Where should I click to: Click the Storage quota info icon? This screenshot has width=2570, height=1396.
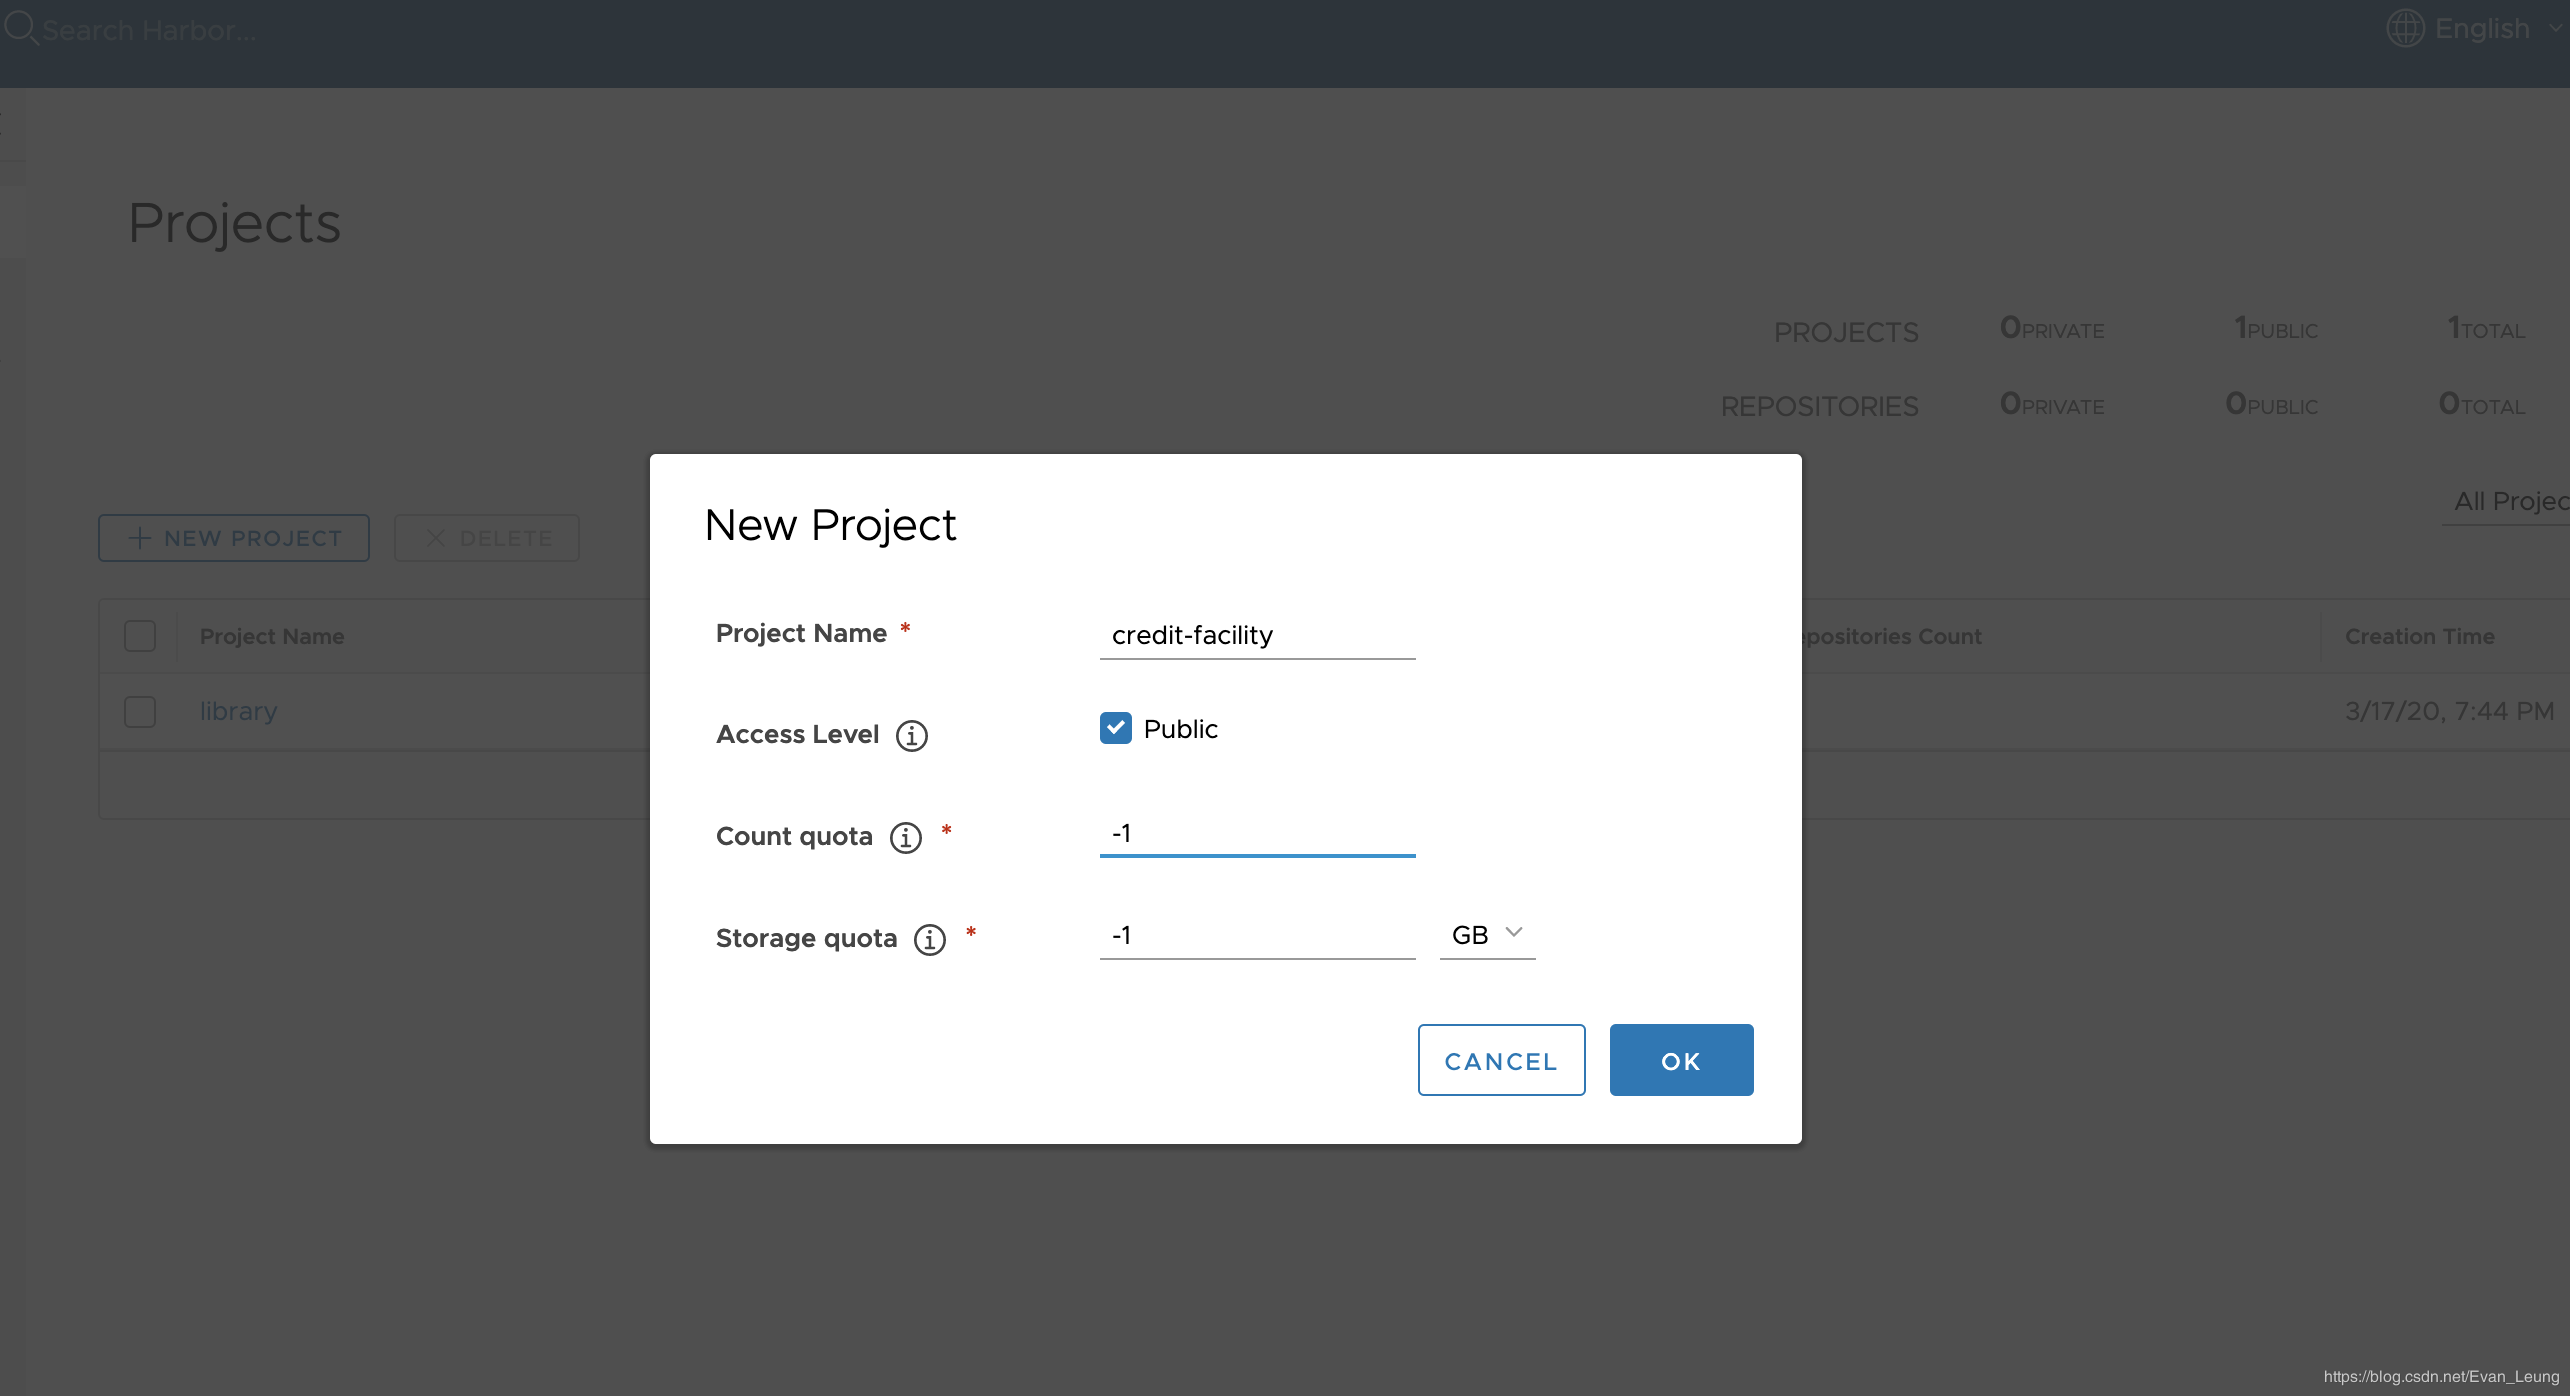click(x=930, y=939)
